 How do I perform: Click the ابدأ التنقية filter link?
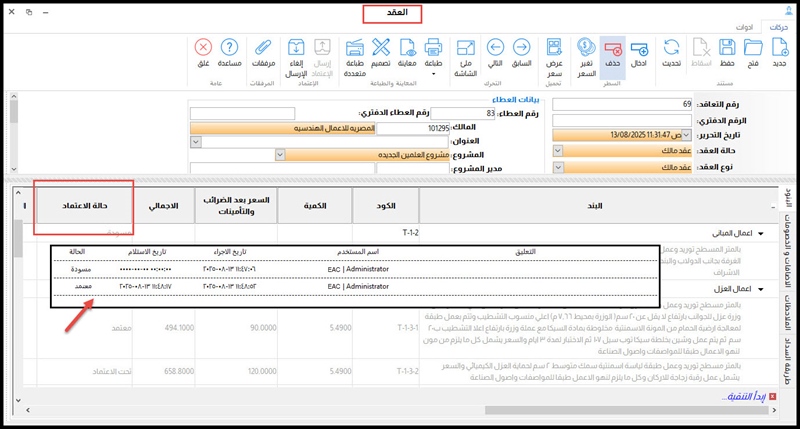(x=743, y=396)
